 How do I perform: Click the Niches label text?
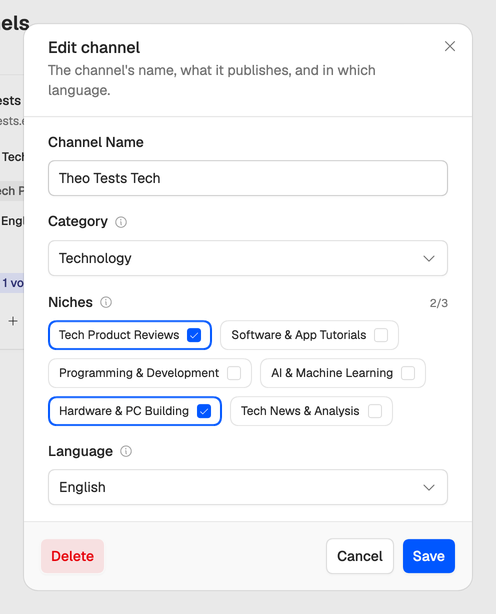click(x=70, y=302)
